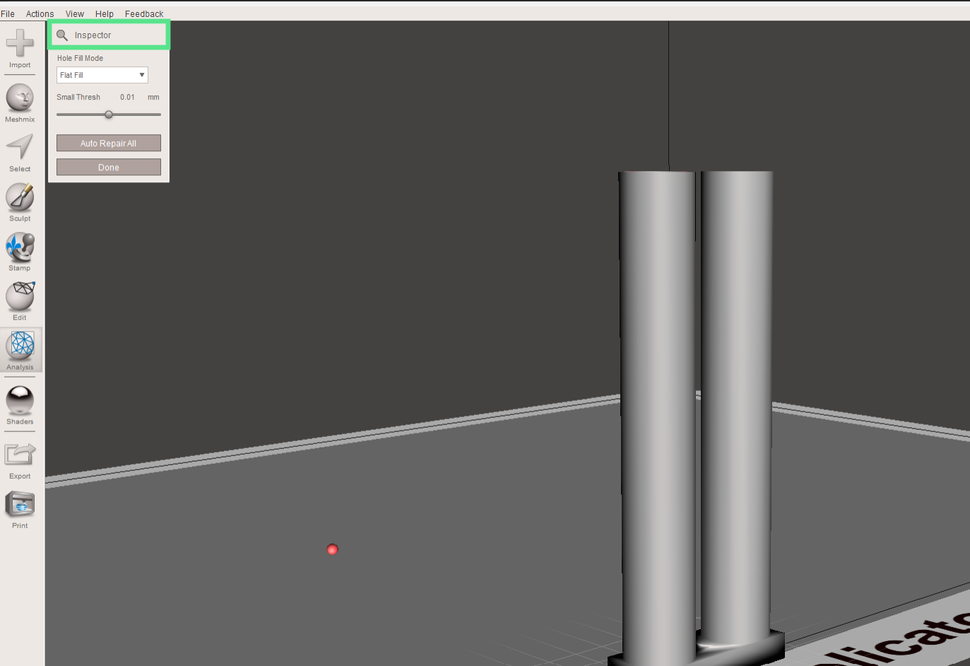Activate the Select tool

pyautogui.click(x=20, y=146)
